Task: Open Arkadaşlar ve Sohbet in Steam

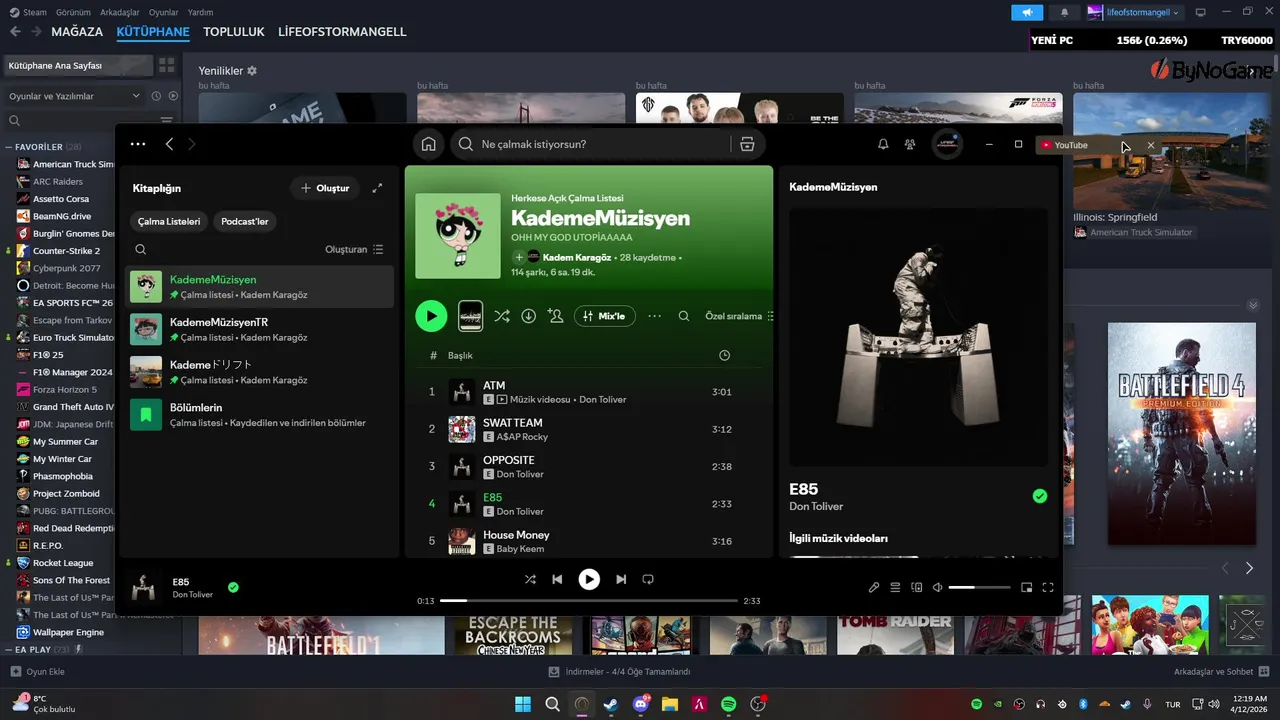Action: [1220, 672]
